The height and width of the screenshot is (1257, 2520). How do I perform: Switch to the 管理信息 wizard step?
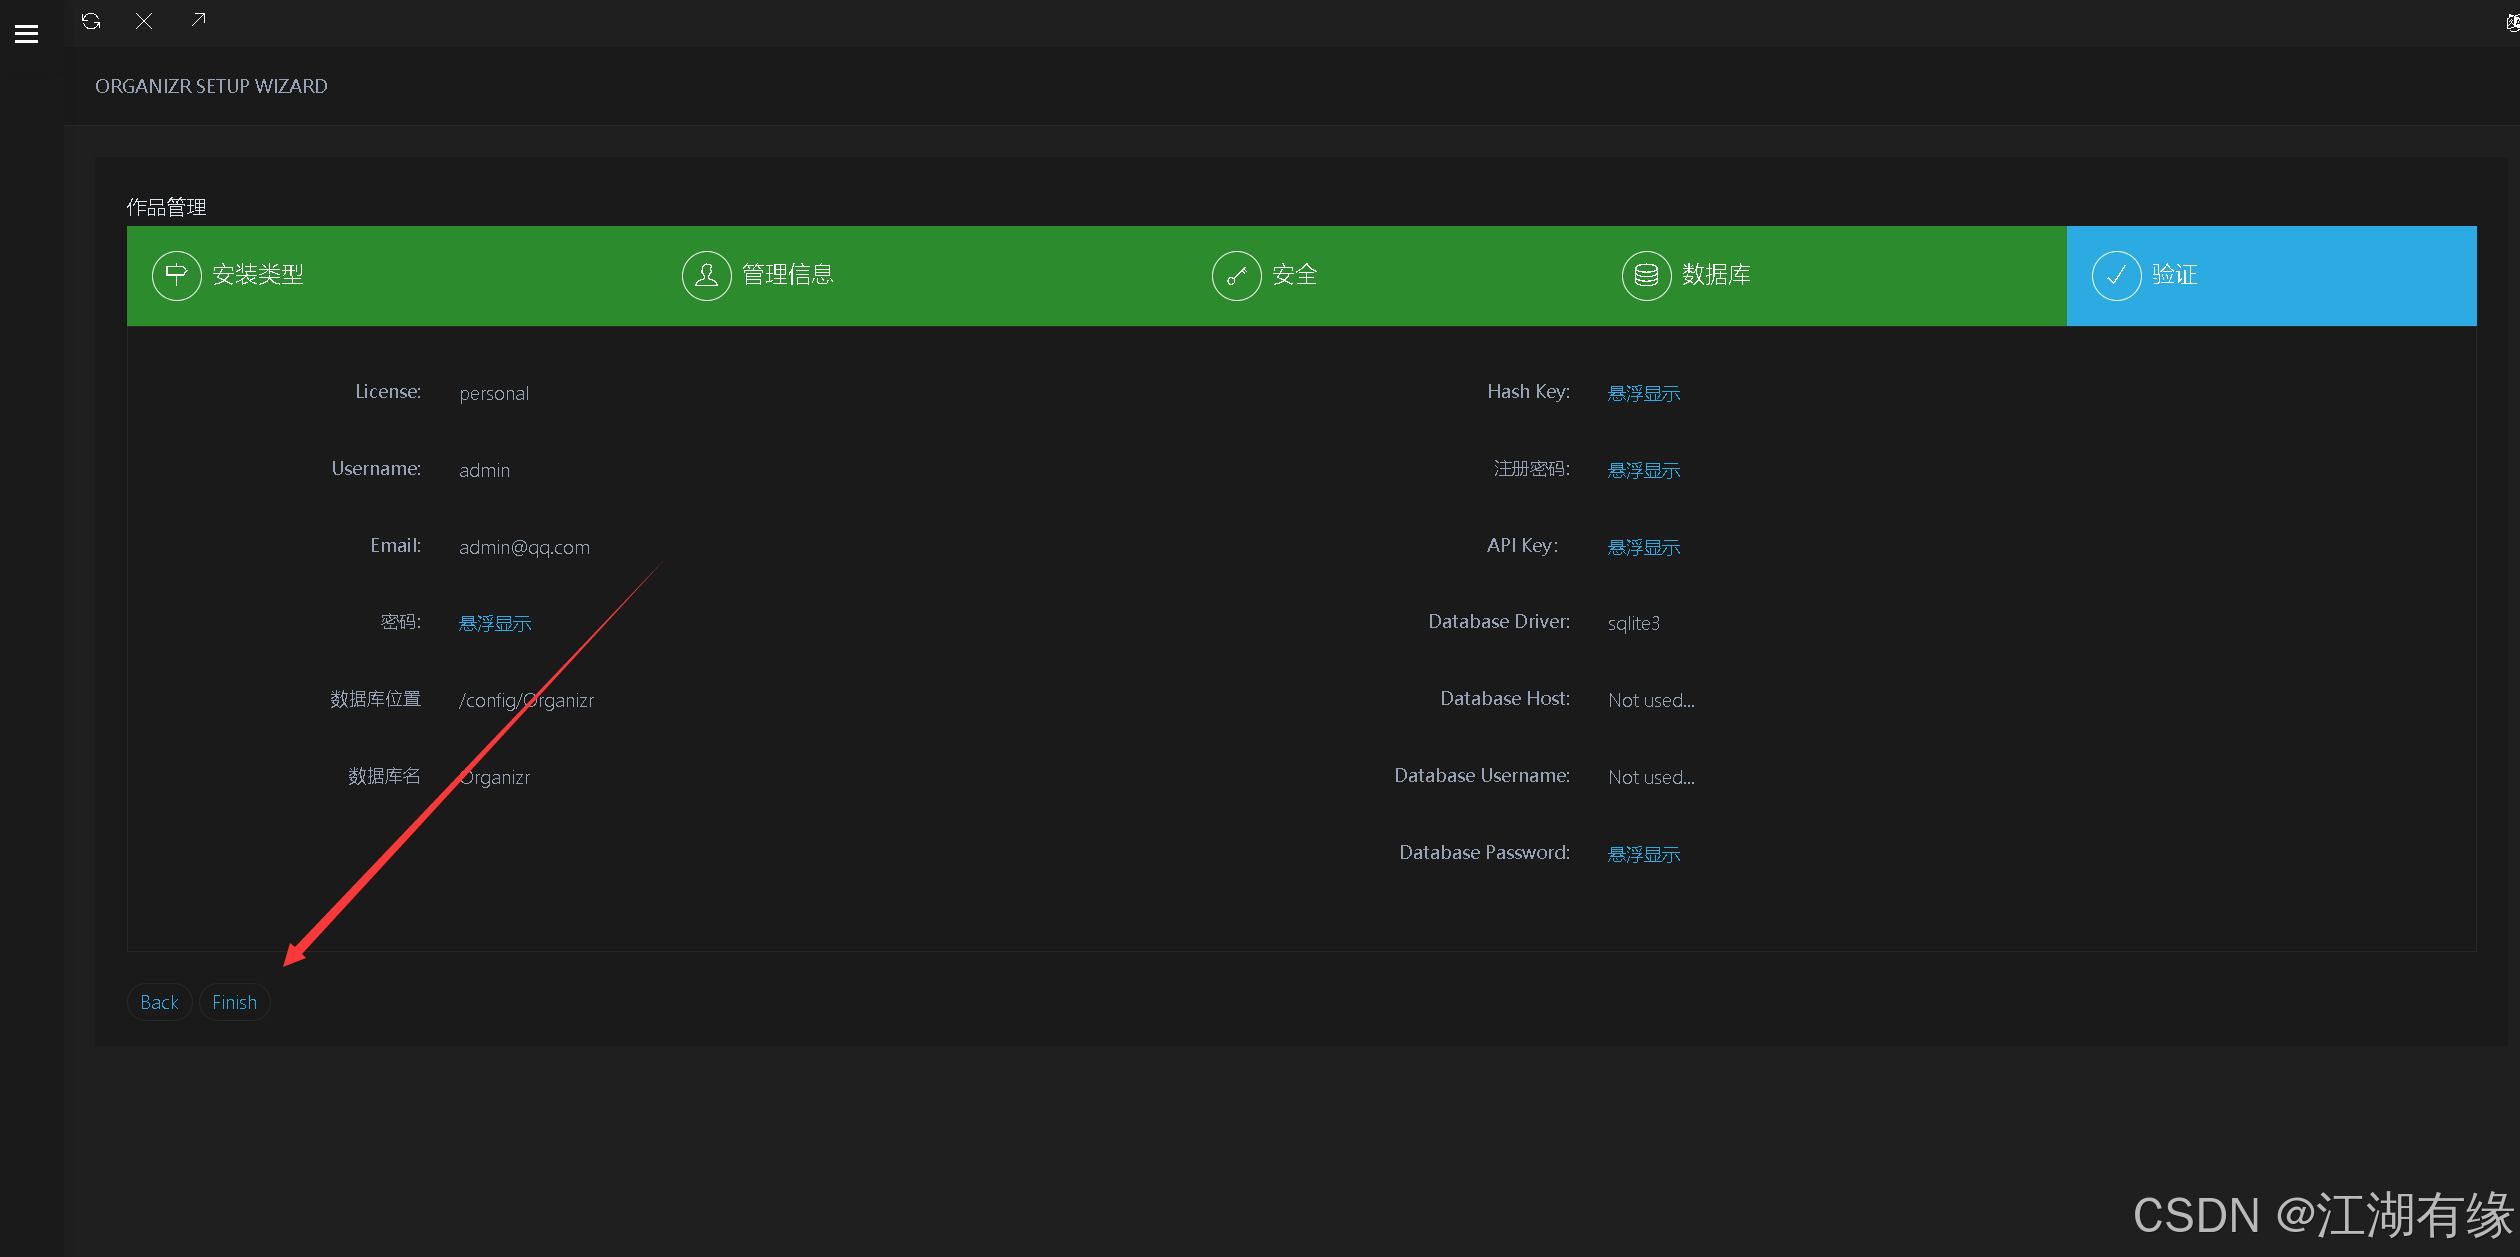click(788, 275)
